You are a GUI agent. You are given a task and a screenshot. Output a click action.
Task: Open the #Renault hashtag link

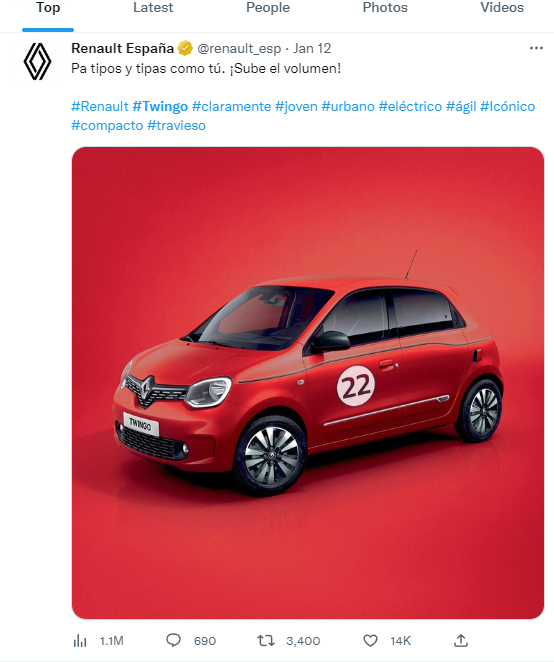(x=100, y=106)
